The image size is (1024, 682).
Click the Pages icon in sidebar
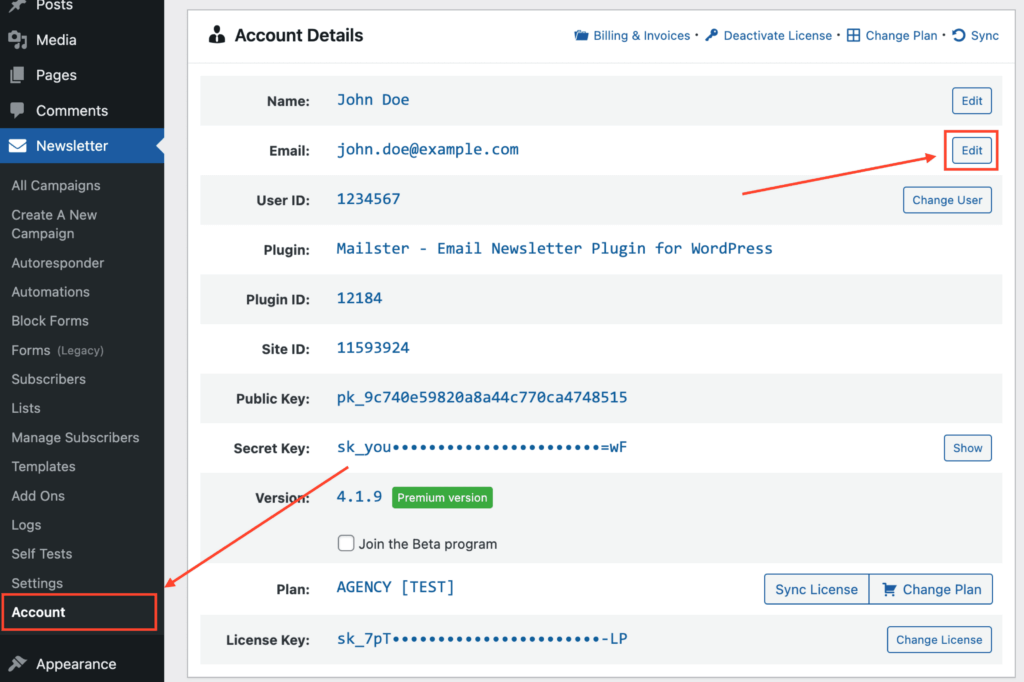point(17,75)
